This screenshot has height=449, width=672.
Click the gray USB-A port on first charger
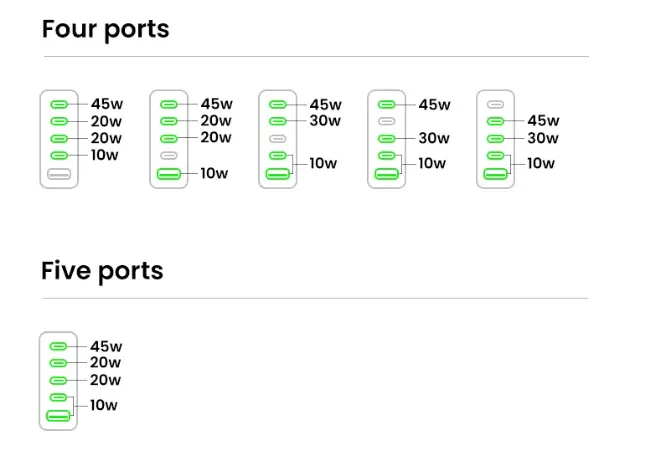[x=59, y=176]
